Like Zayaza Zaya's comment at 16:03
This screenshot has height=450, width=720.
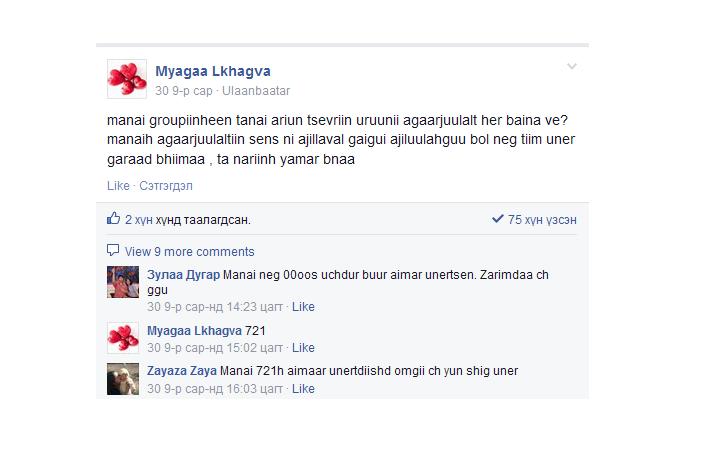coord(303,388)
